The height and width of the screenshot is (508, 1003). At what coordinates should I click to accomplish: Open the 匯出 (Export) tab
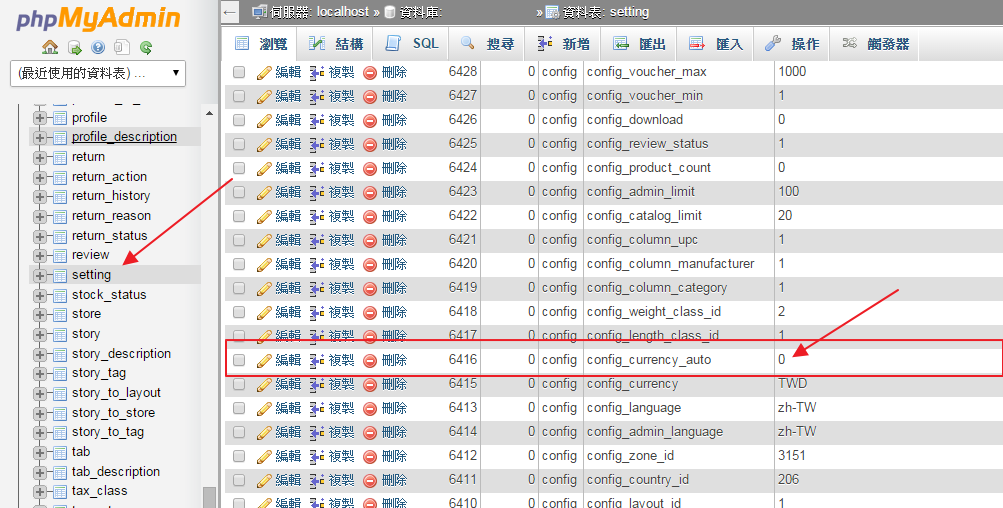(x=640, y=44)
